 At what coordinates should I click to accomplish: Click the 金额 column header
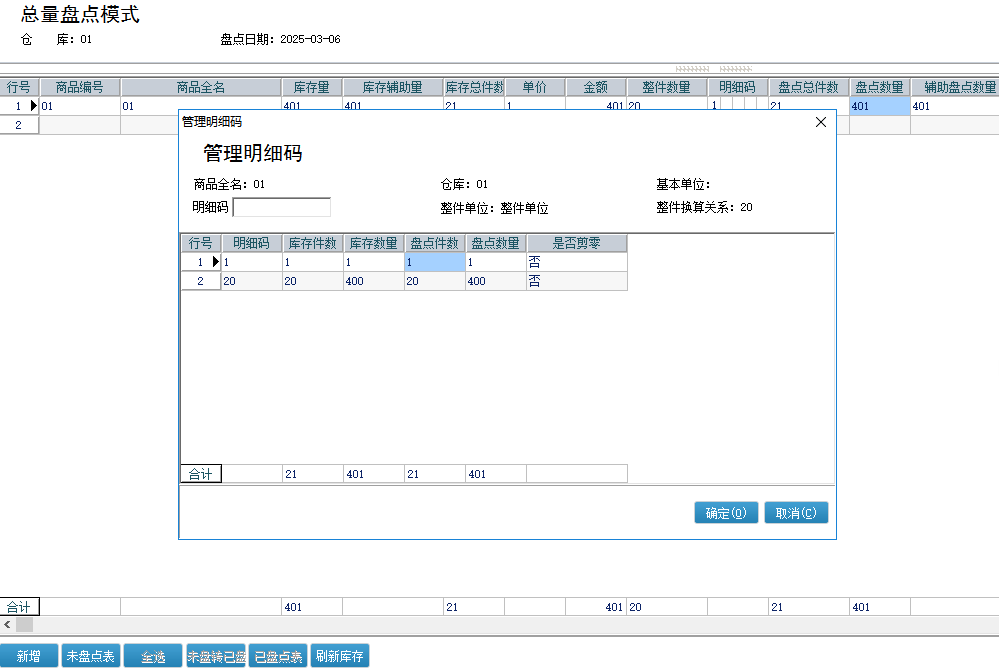pyautogui.click(x=596, y=87)
